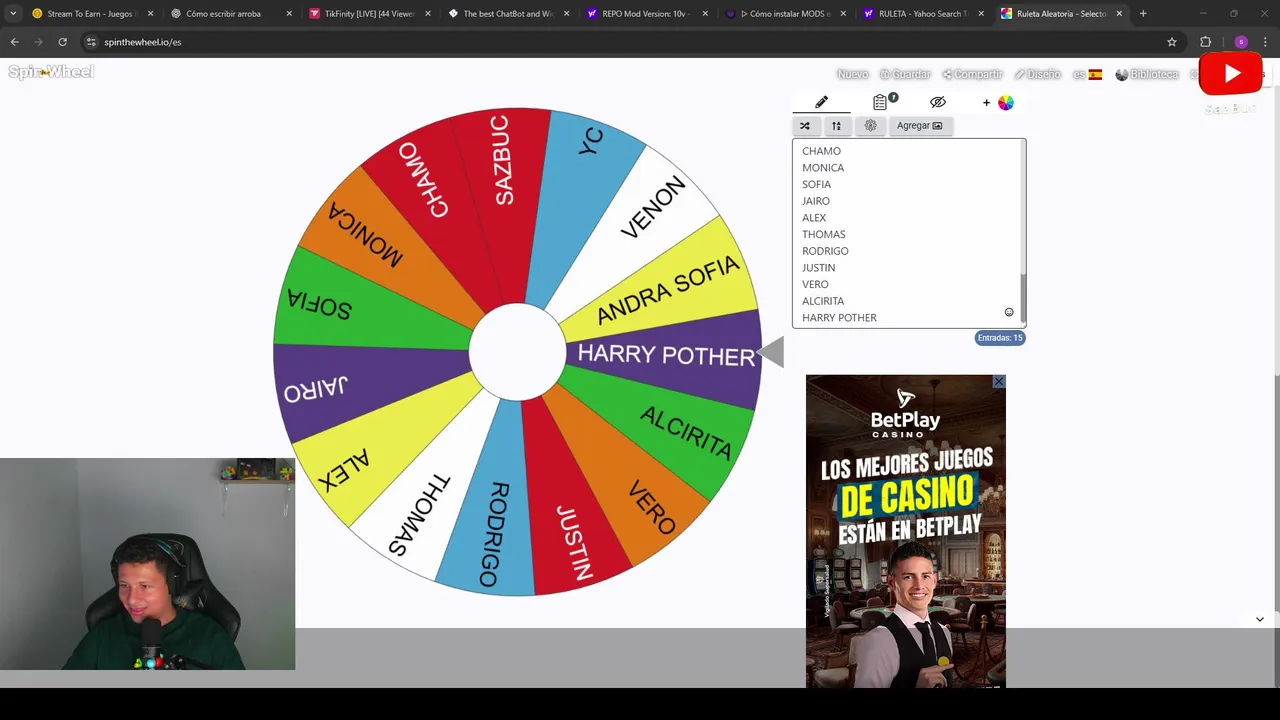Click Nuevo in the top menu
The image size is (1280, 720).
tap(852, 74)
